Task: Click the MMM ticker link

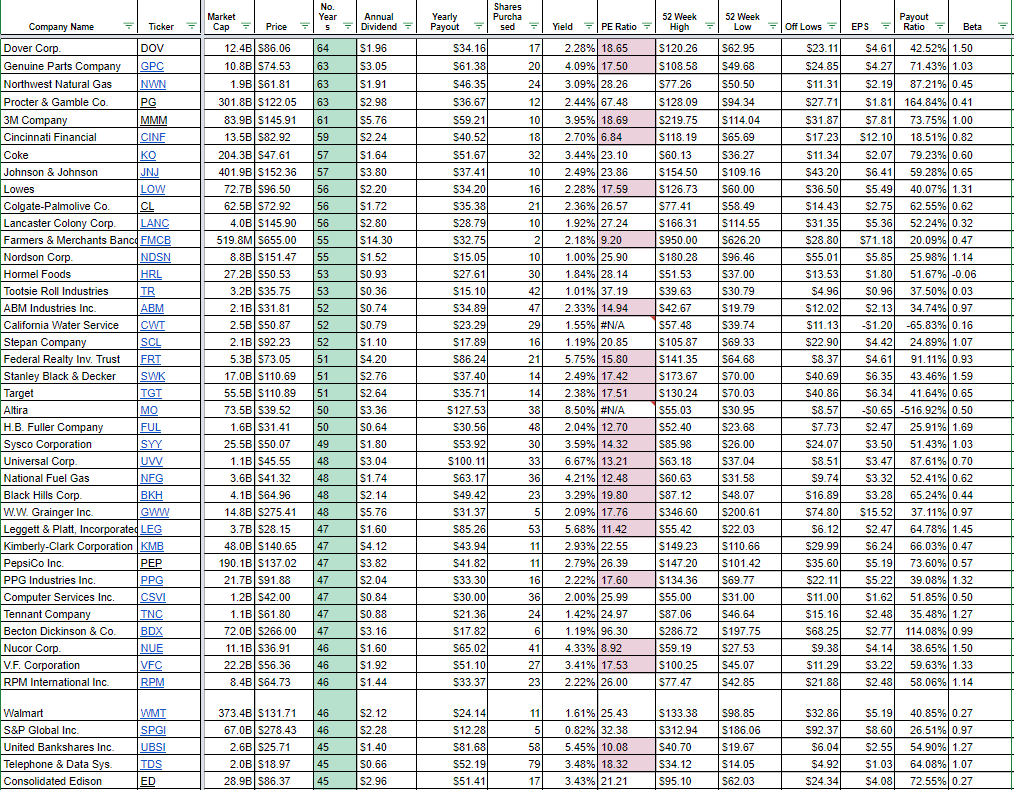Action: point(154,120)
